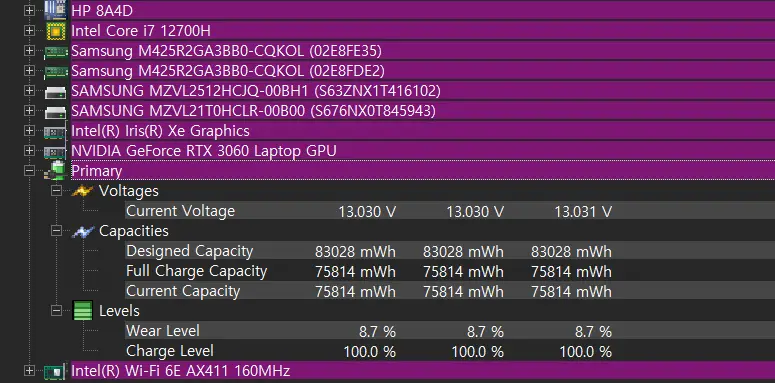Click the 13.031 V voltage value
Screen dimensions: 775x383
[583, 212]
